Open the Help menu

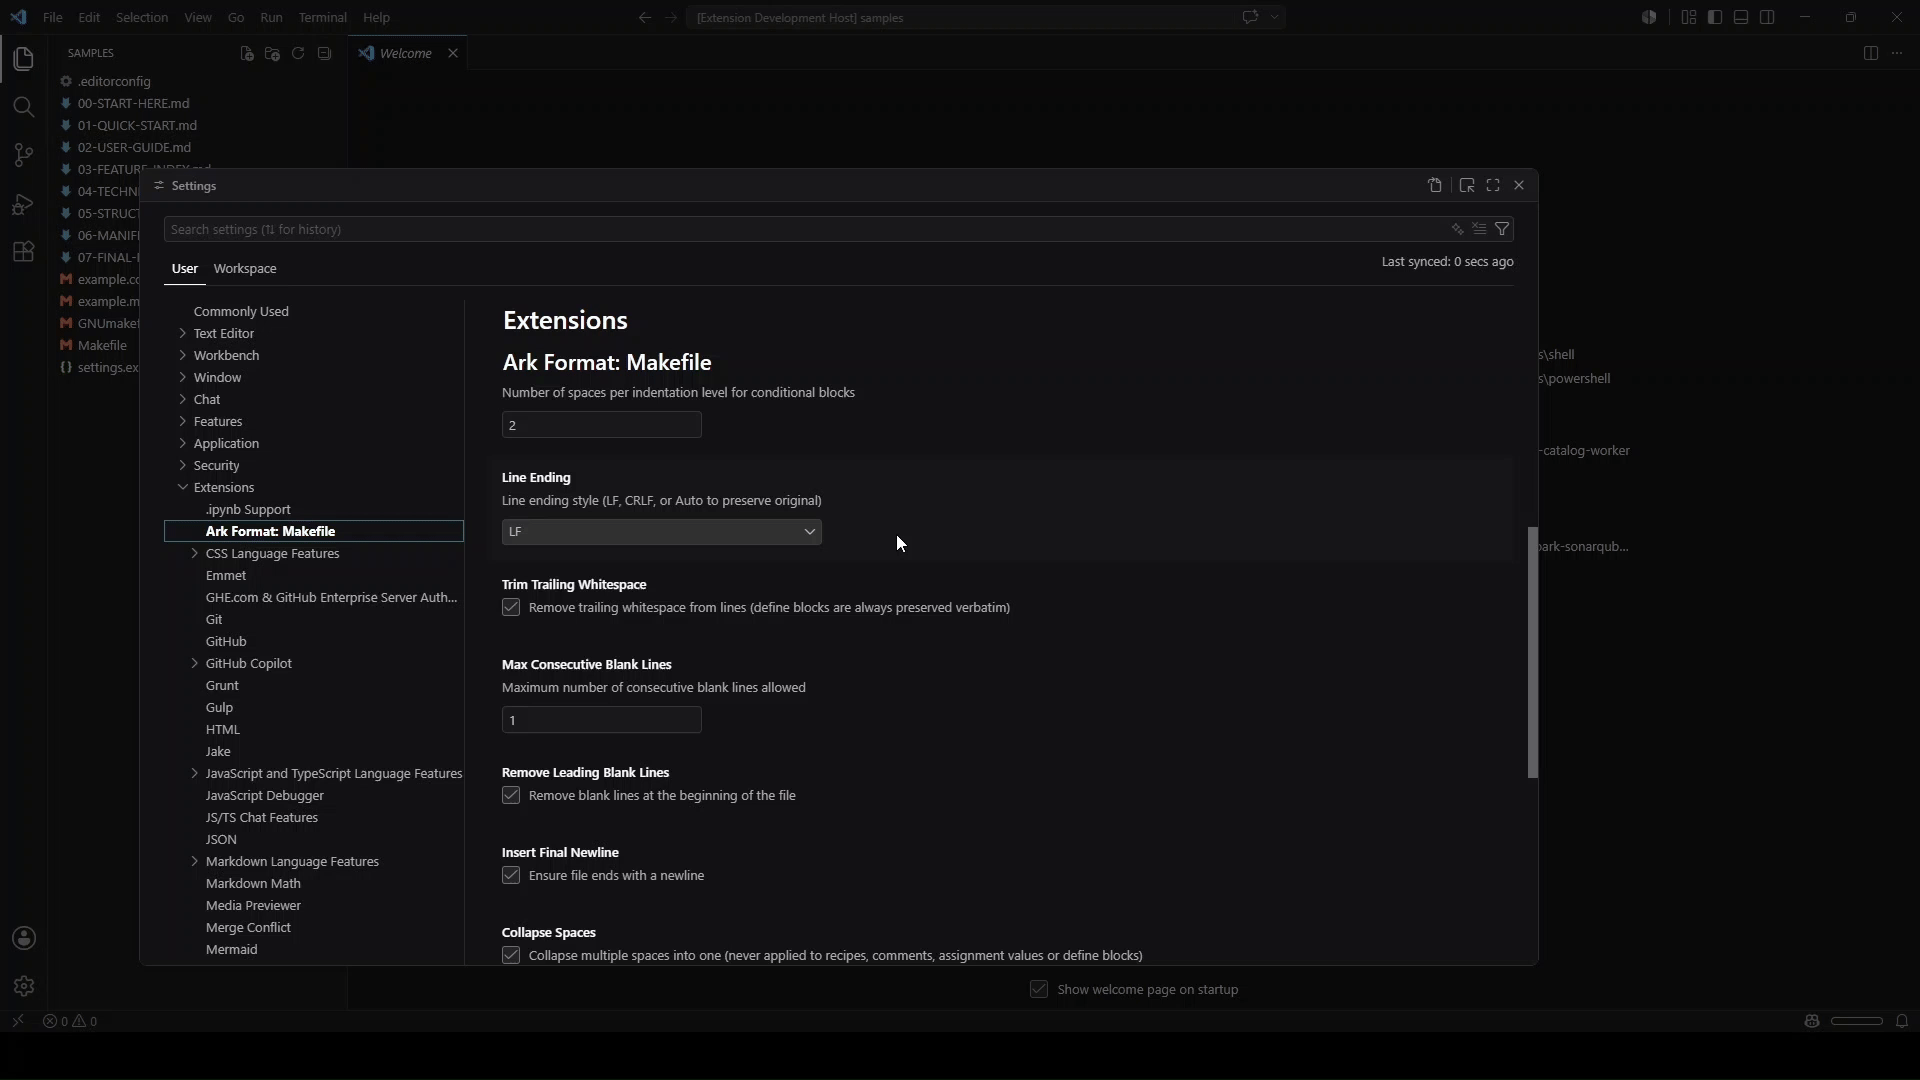pyautogui.click(x=377, y=17)
